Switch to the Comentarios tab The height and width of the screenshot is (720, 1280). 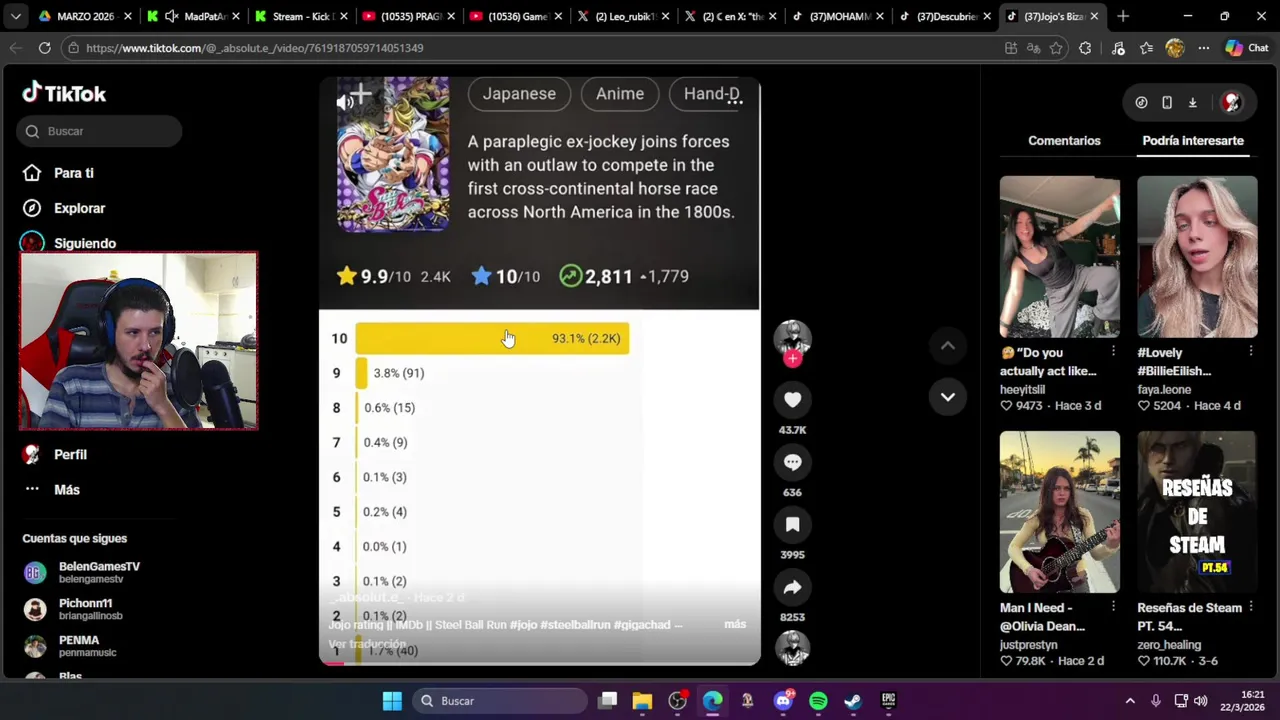(1064, 140)
